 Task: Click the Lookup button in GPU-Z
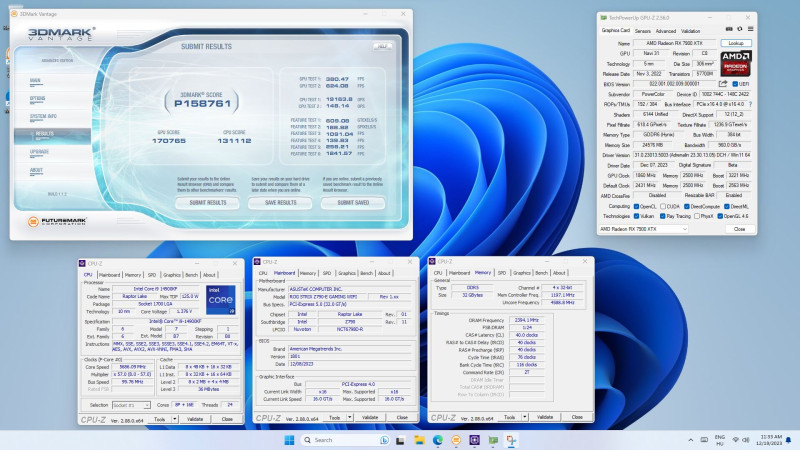pos(736,43)
